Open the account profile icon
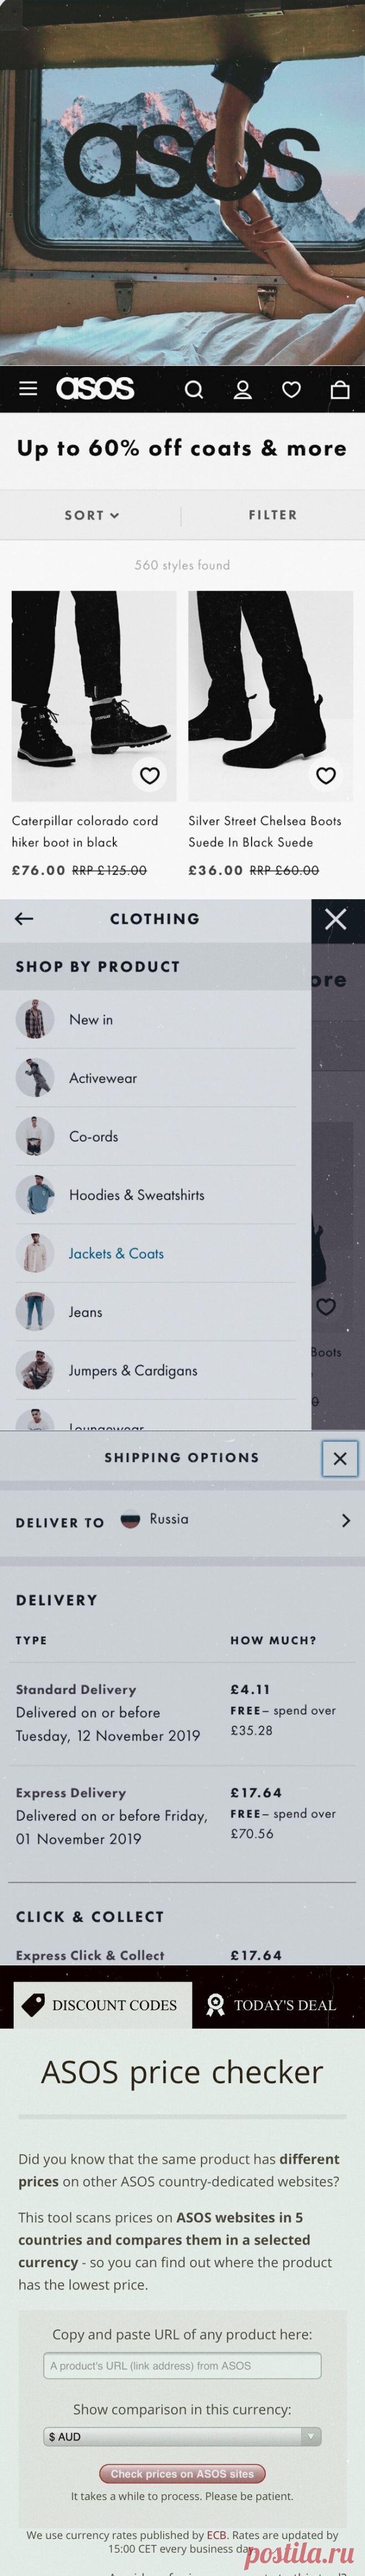This screenshot has height=2576, width=365. tap(242, 389)
